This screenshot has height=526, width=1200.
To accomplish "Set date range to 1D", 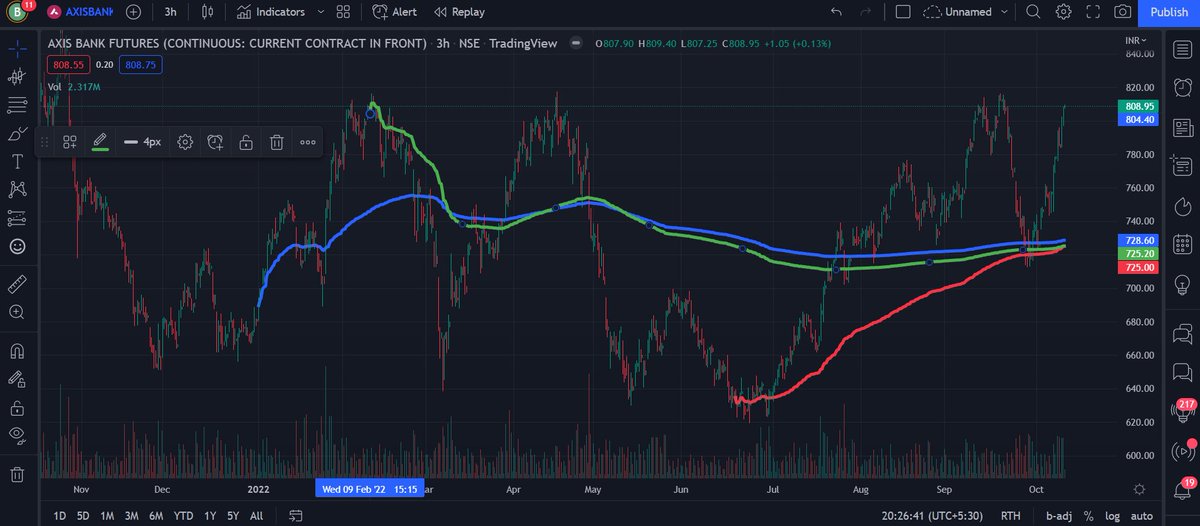I will coord(59,516).
